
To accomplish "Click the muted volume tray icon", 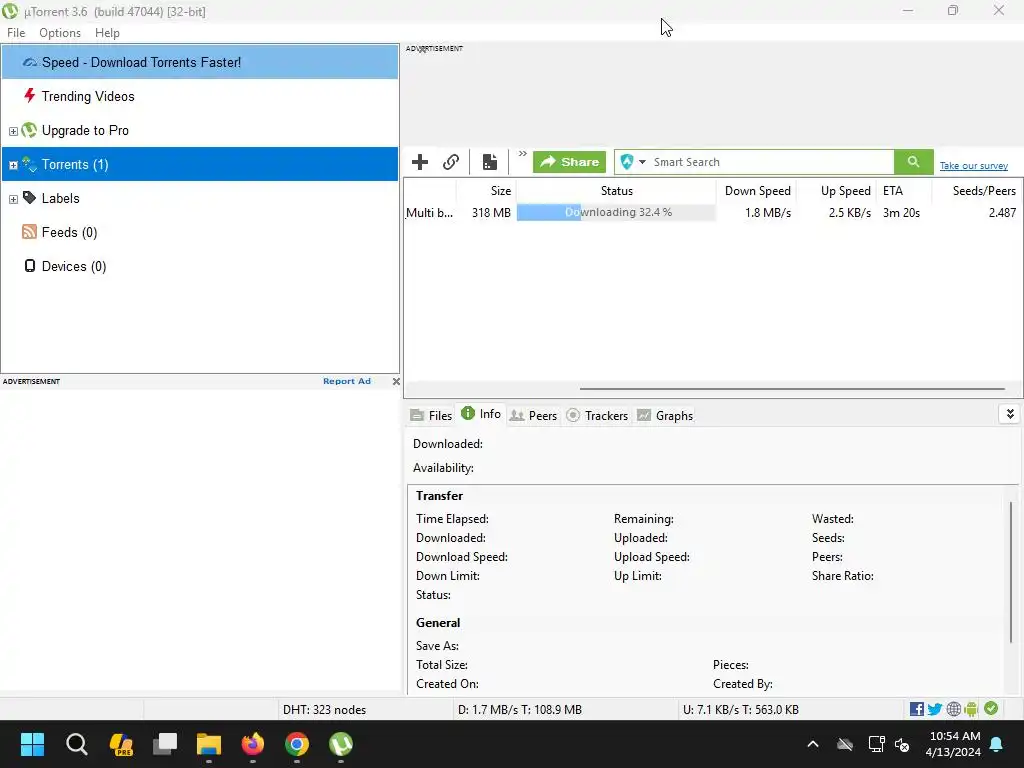I will (902, 744).
